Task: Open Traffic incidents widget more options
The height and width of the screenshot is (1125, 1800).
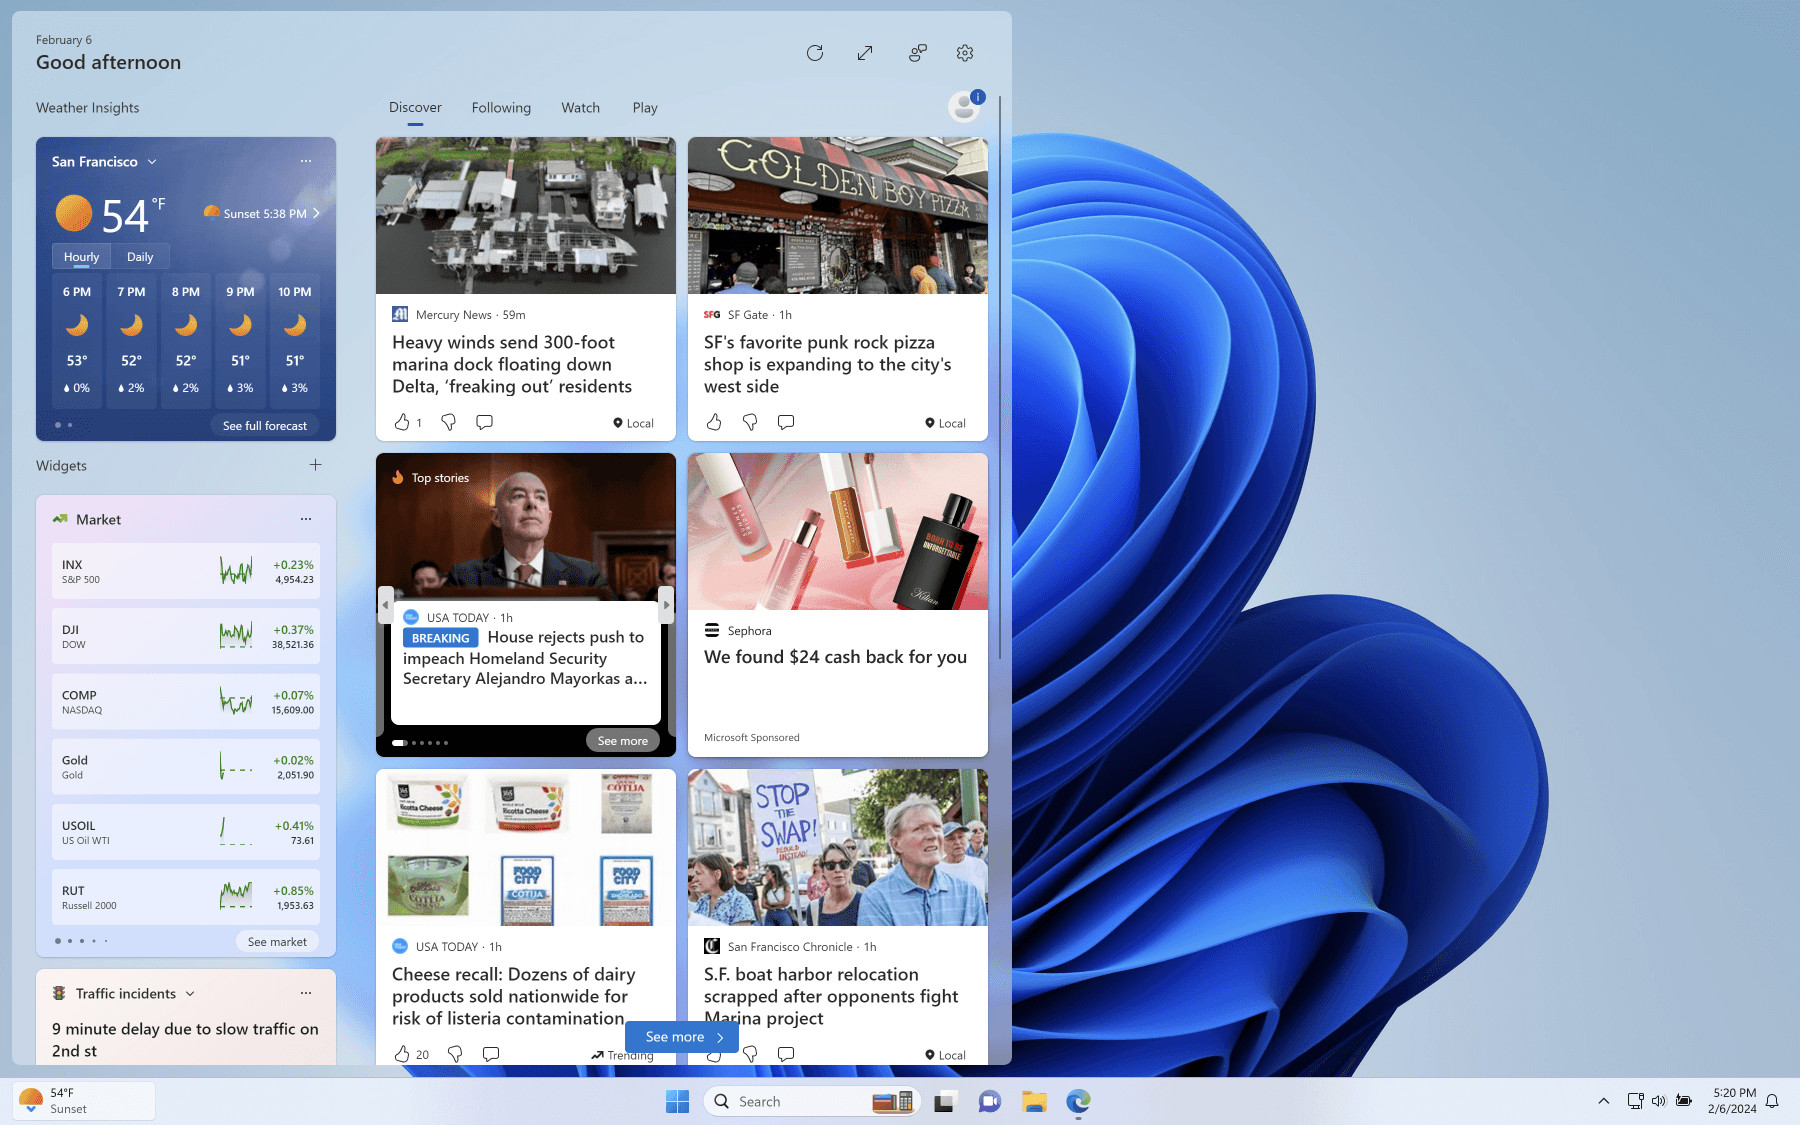Action: [306, 993]
